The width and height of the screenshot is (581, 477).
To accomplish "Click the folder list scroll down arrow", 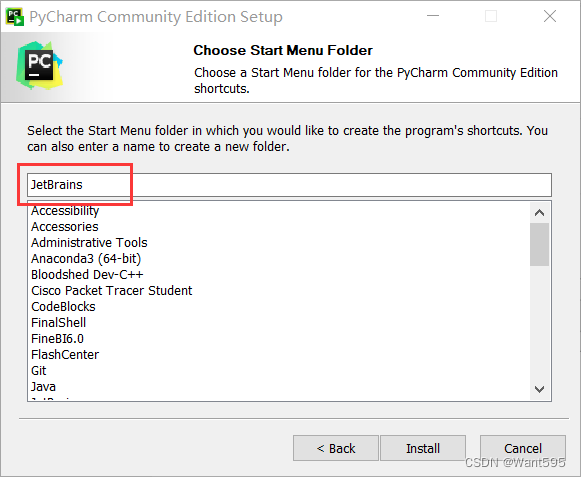I will 540,389.
